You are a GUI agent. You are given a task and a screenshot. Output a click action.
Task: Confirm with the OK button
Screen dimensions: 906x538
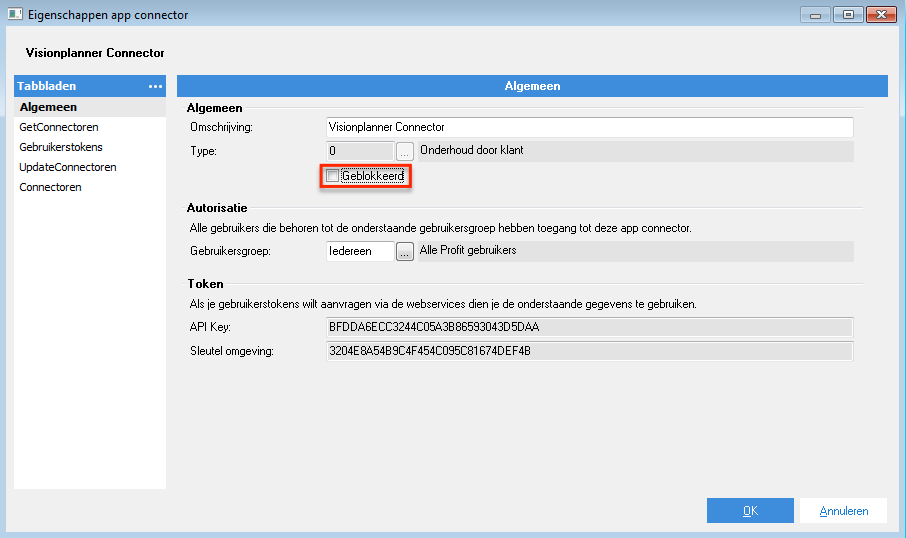point(750,511)
